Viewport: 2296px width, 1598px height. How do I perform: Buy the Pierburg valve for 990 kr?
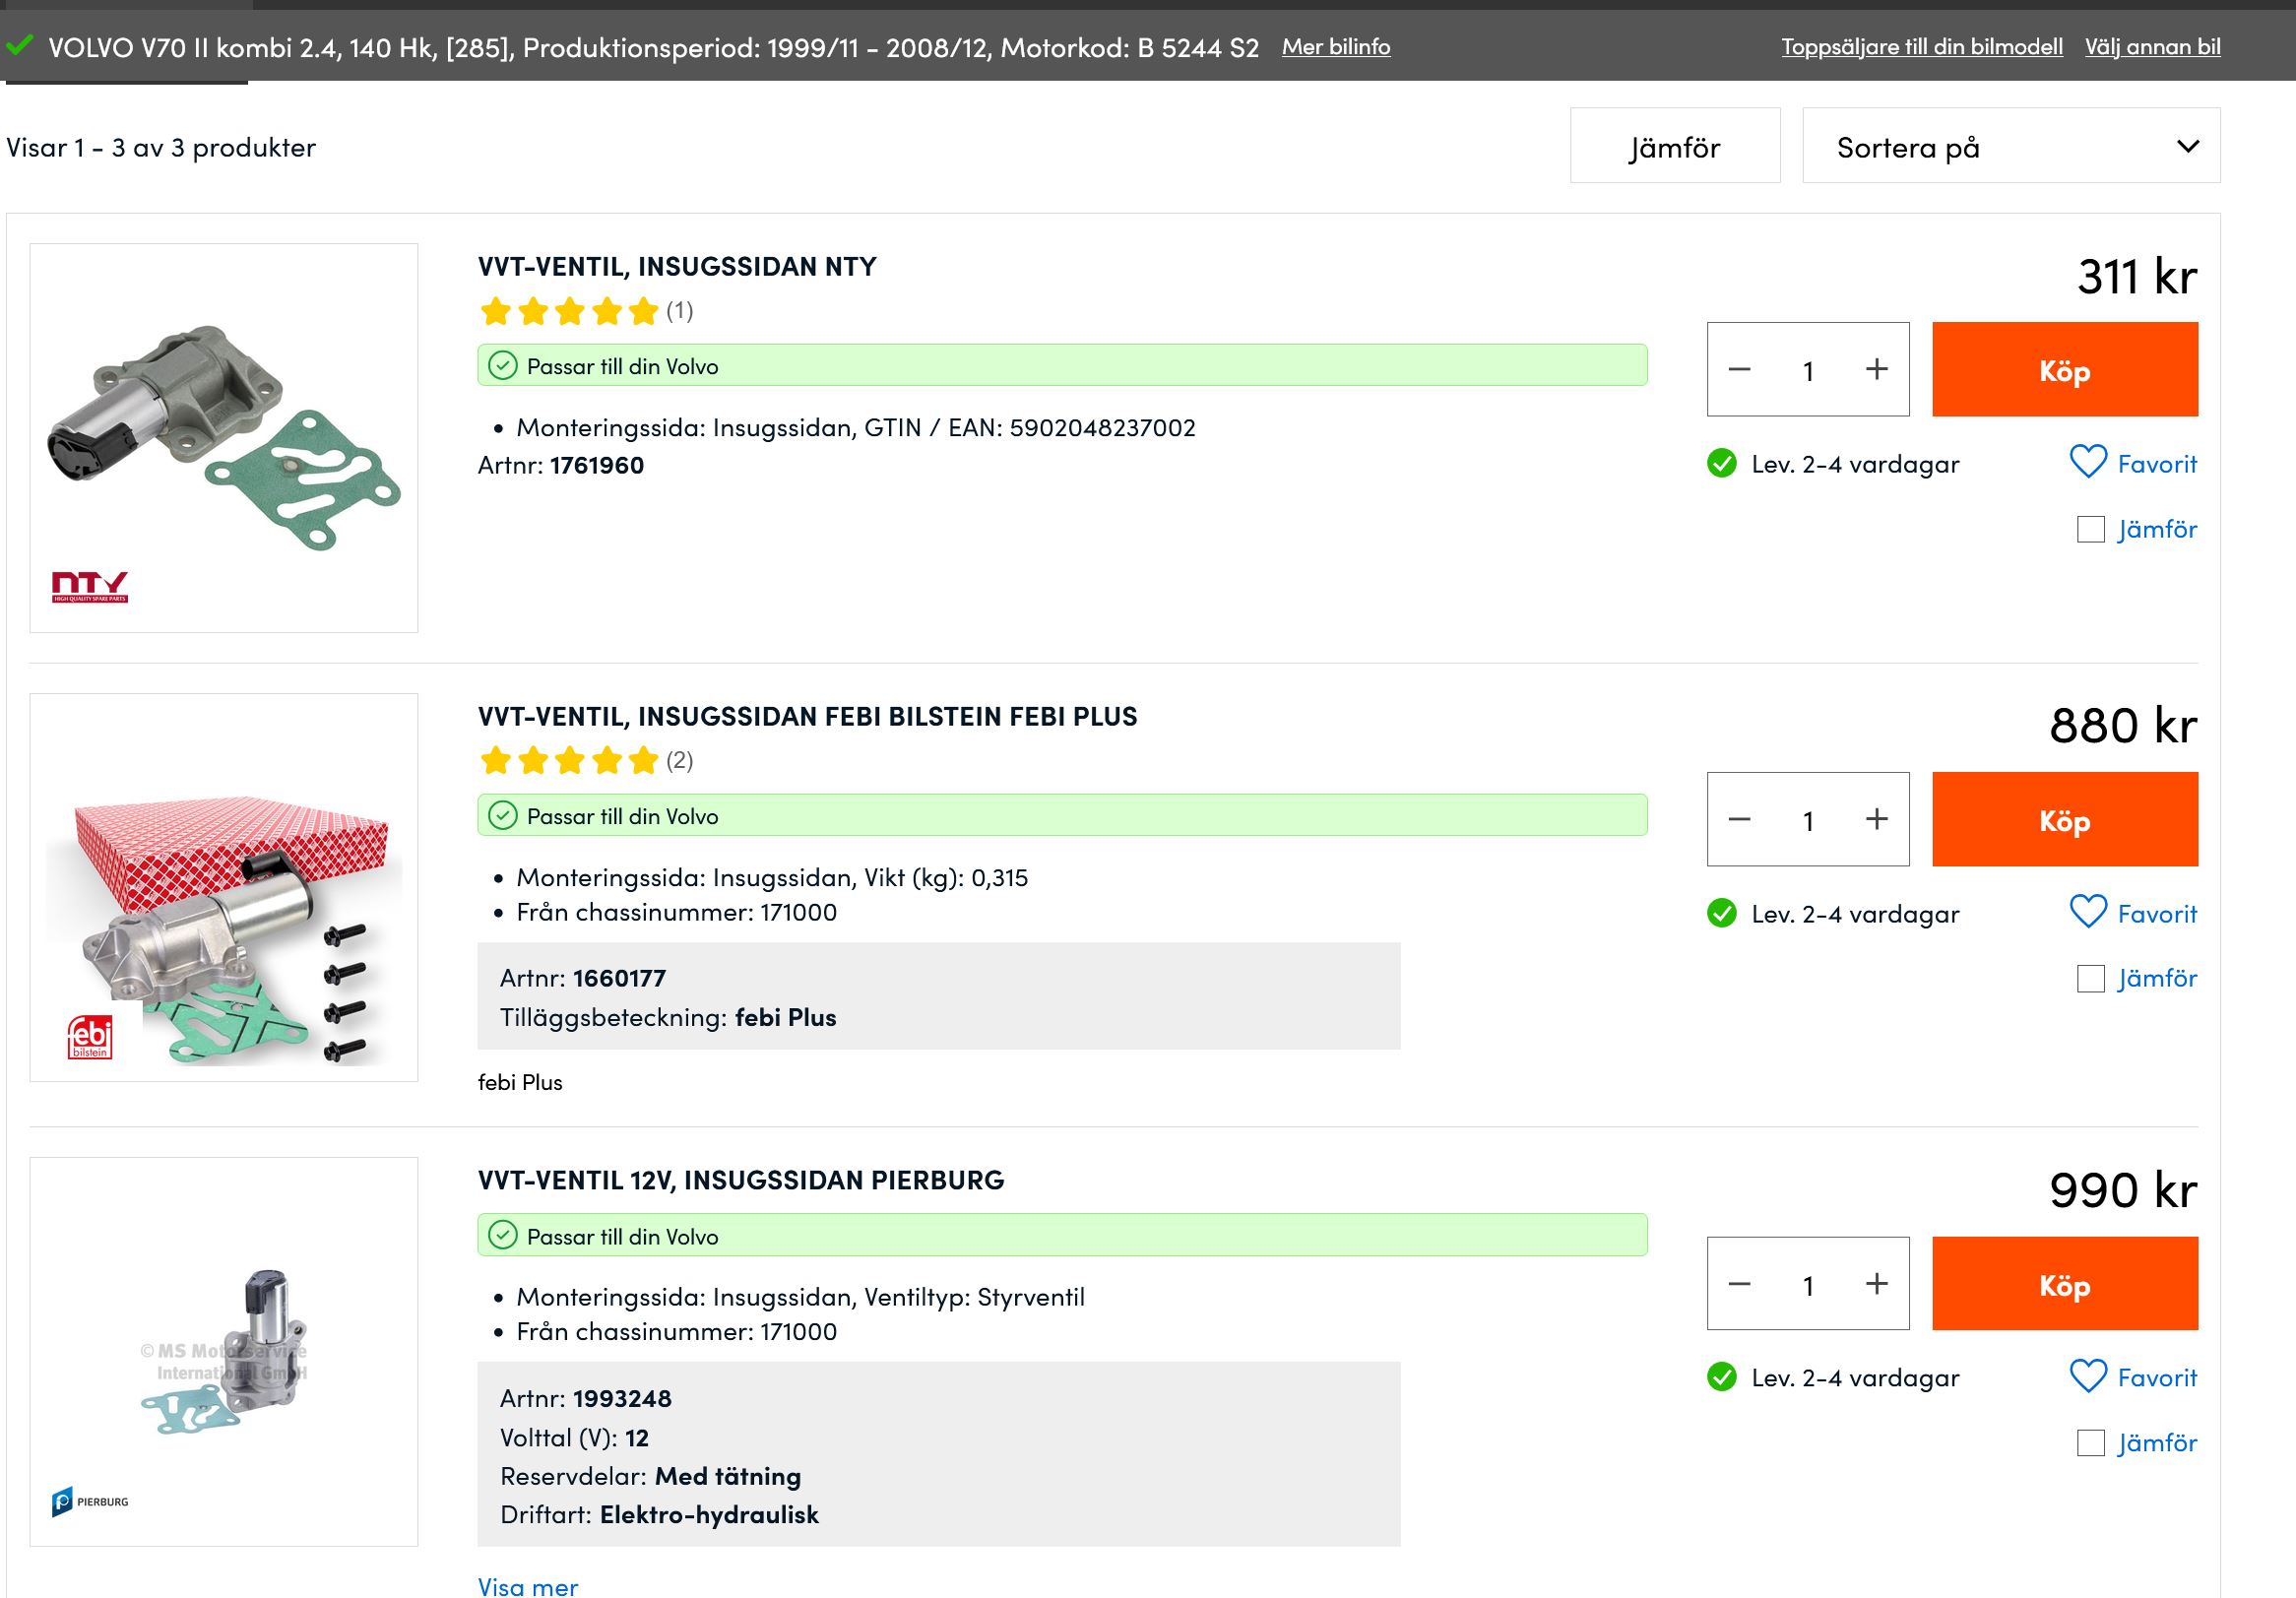click(2064, 1283)
